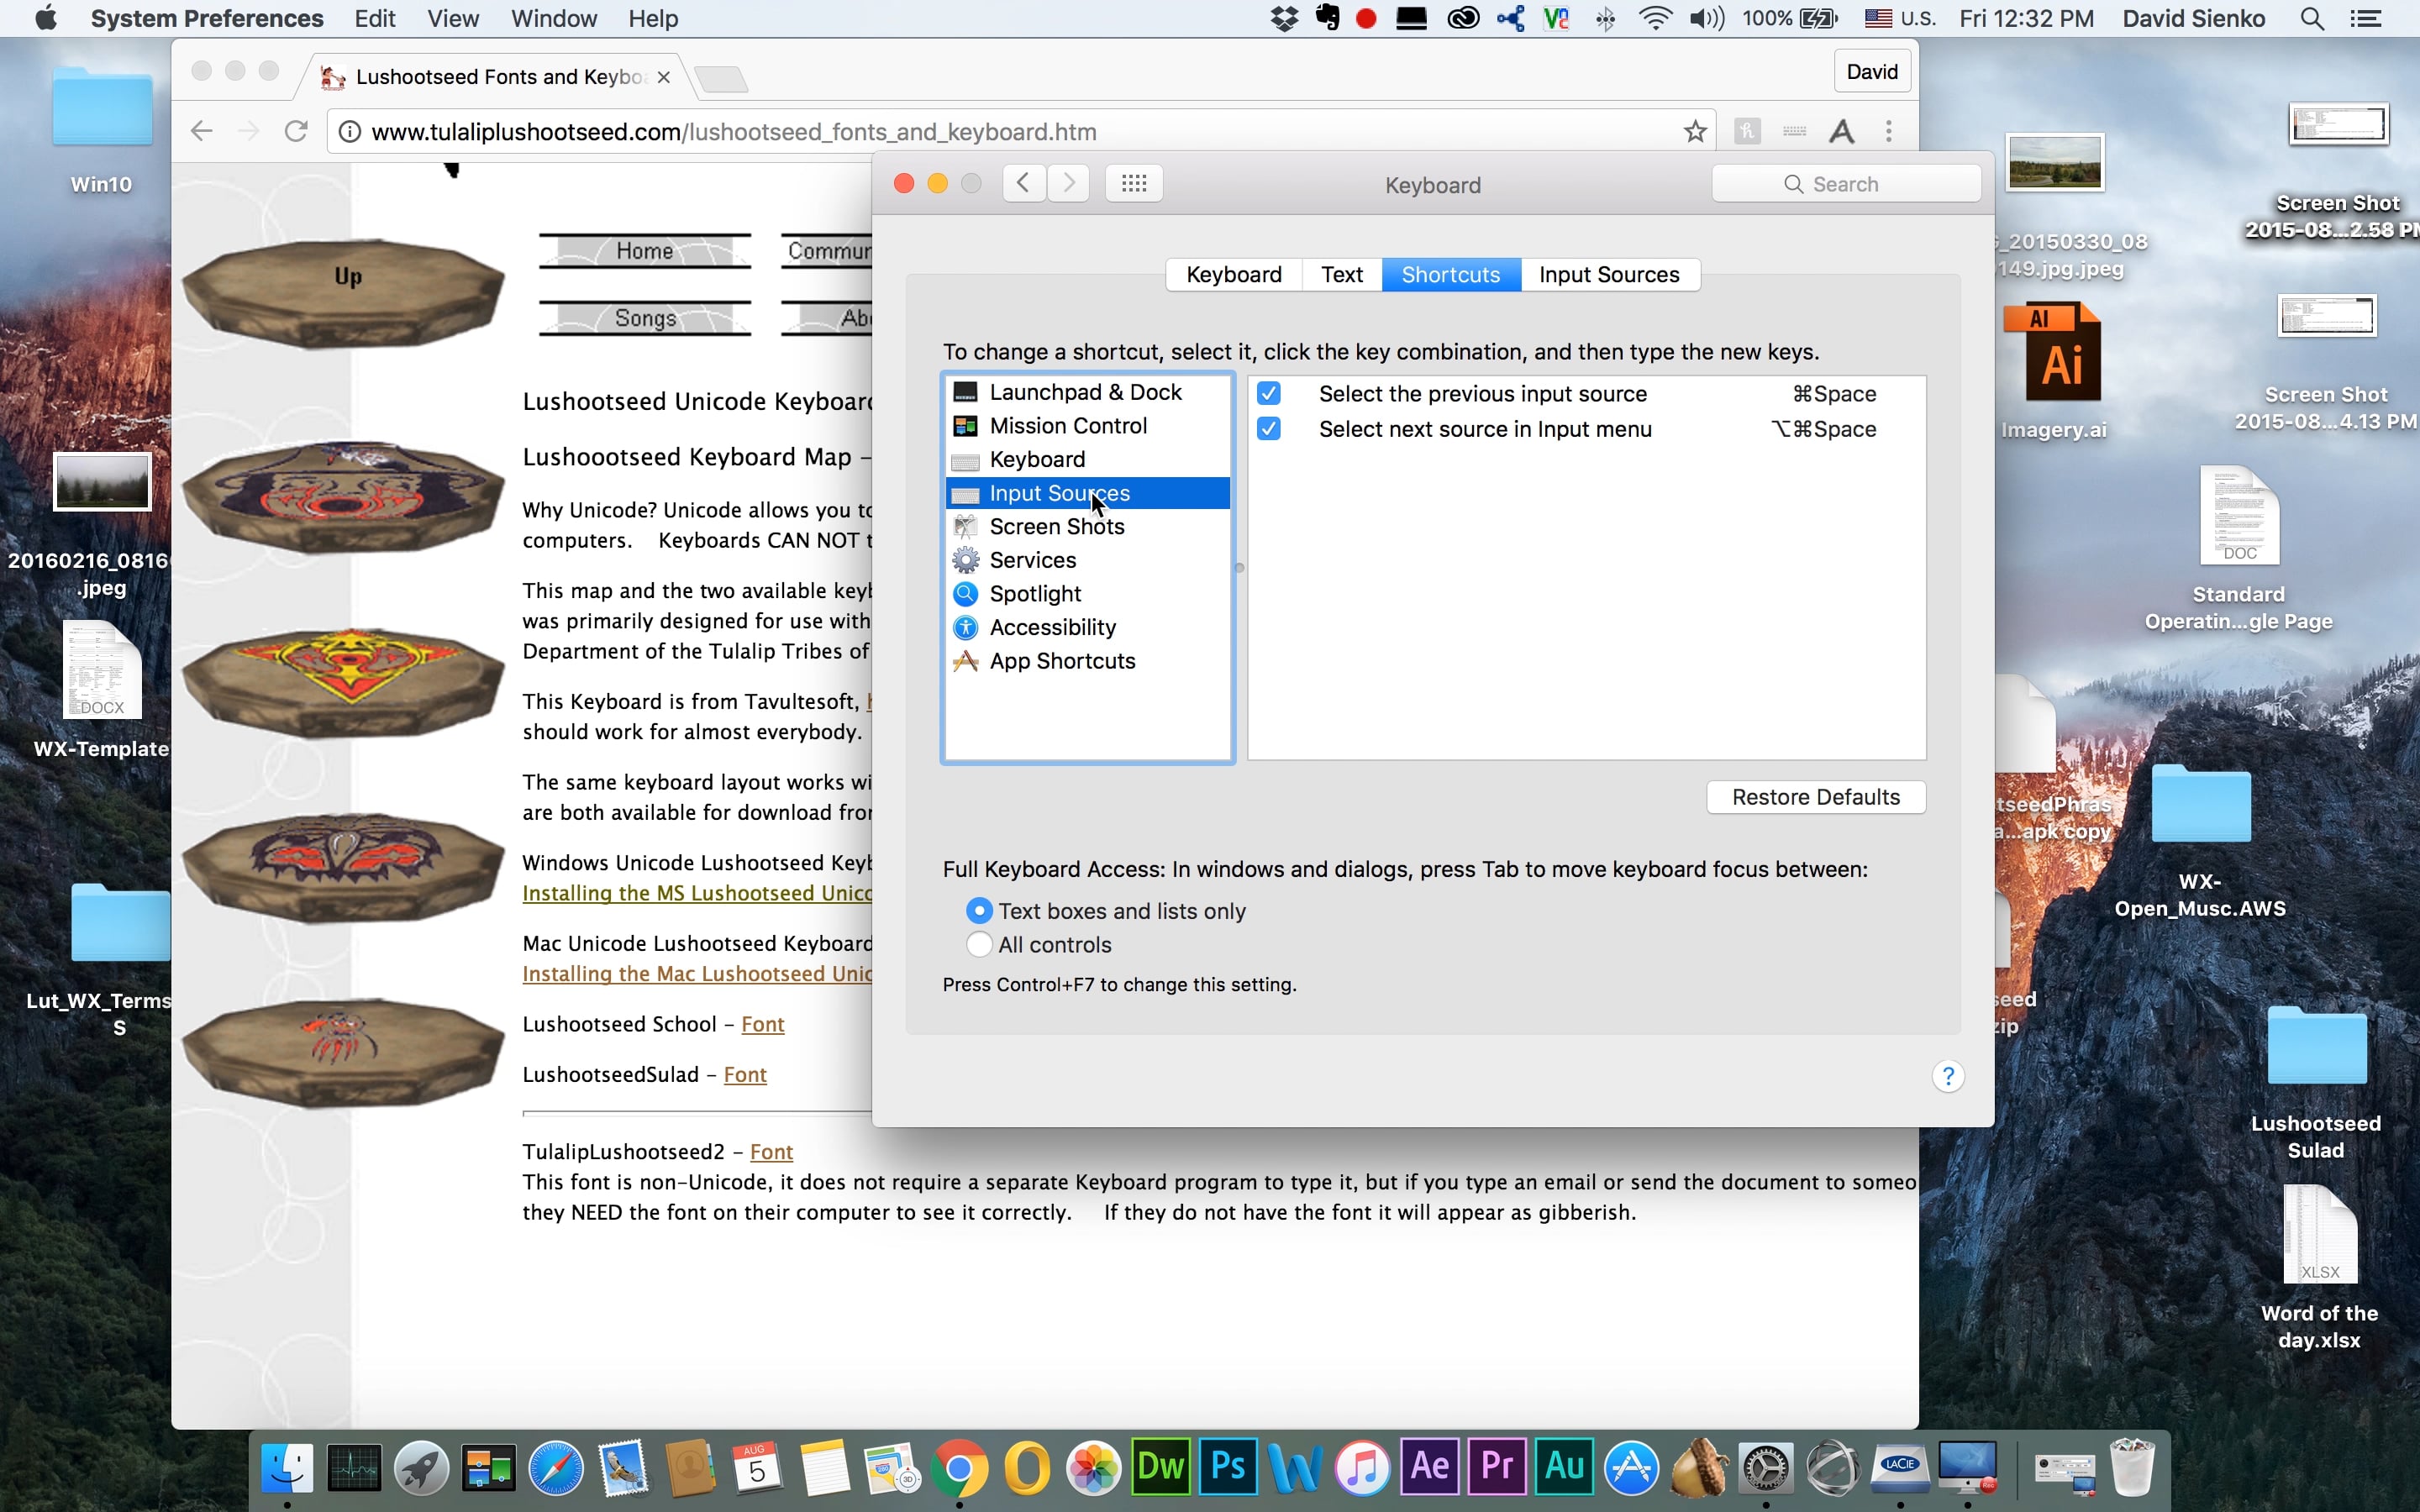The image size is (2420, 1512).
Task: Open the Spotlight shortcuts category
Action: (x=1035, y=593)
